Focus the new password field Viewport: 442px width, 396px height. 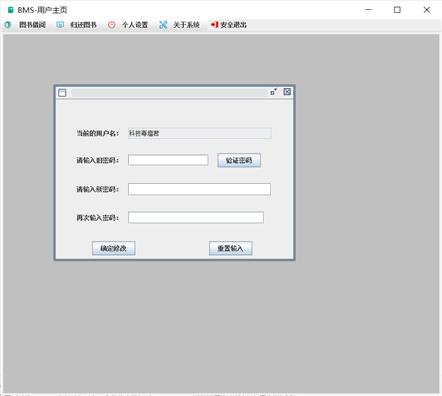point(199,189)
